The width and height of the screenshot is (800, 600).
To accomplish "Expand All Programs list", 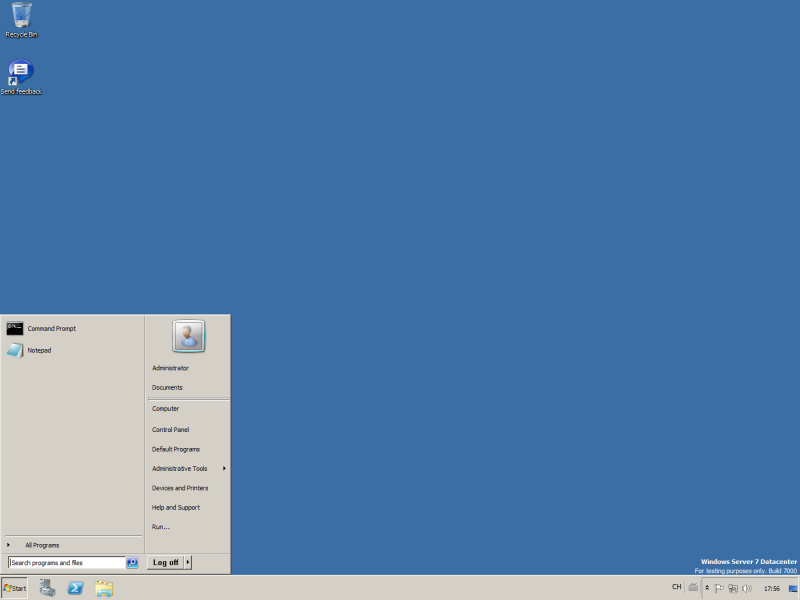I will click(73, 545).
